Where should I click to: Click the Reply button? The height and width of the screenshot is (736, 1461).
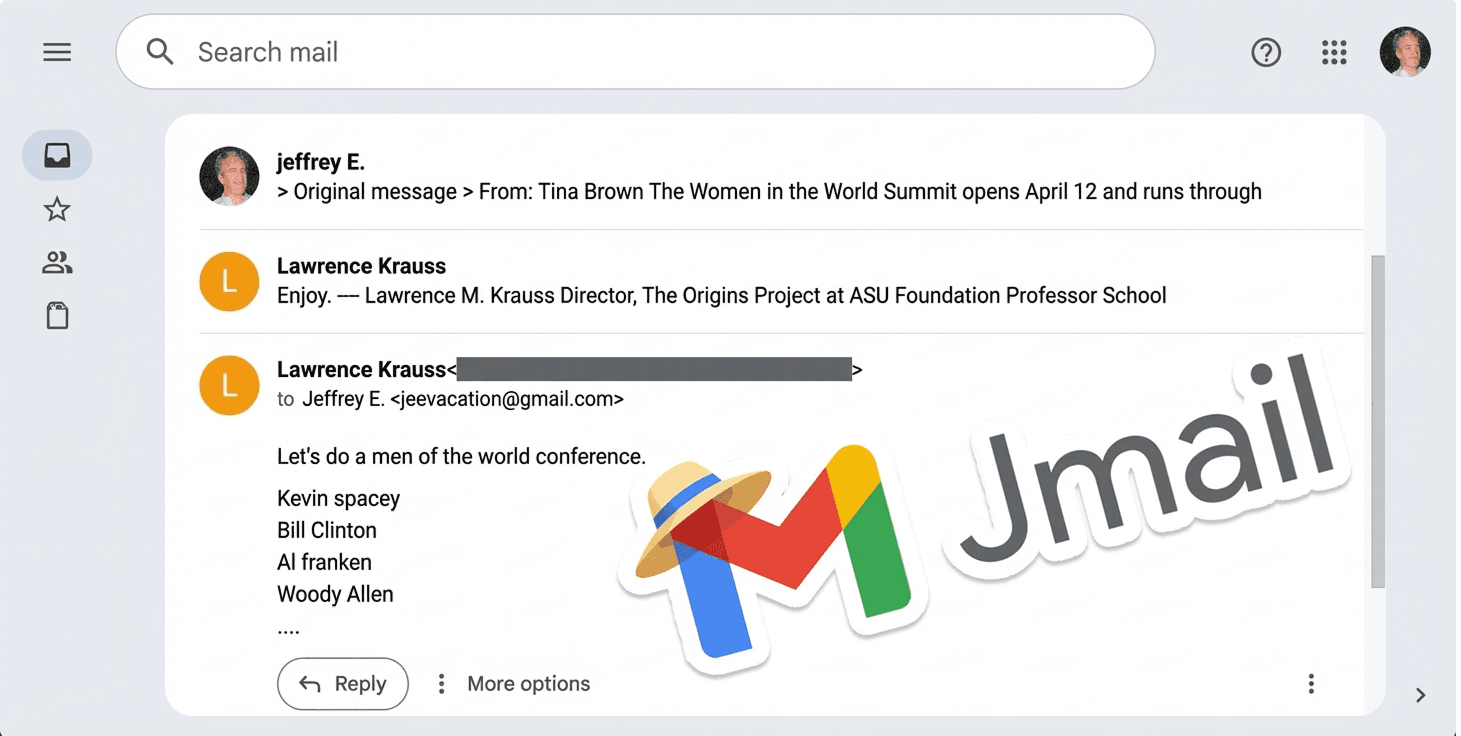coord(343,683)
